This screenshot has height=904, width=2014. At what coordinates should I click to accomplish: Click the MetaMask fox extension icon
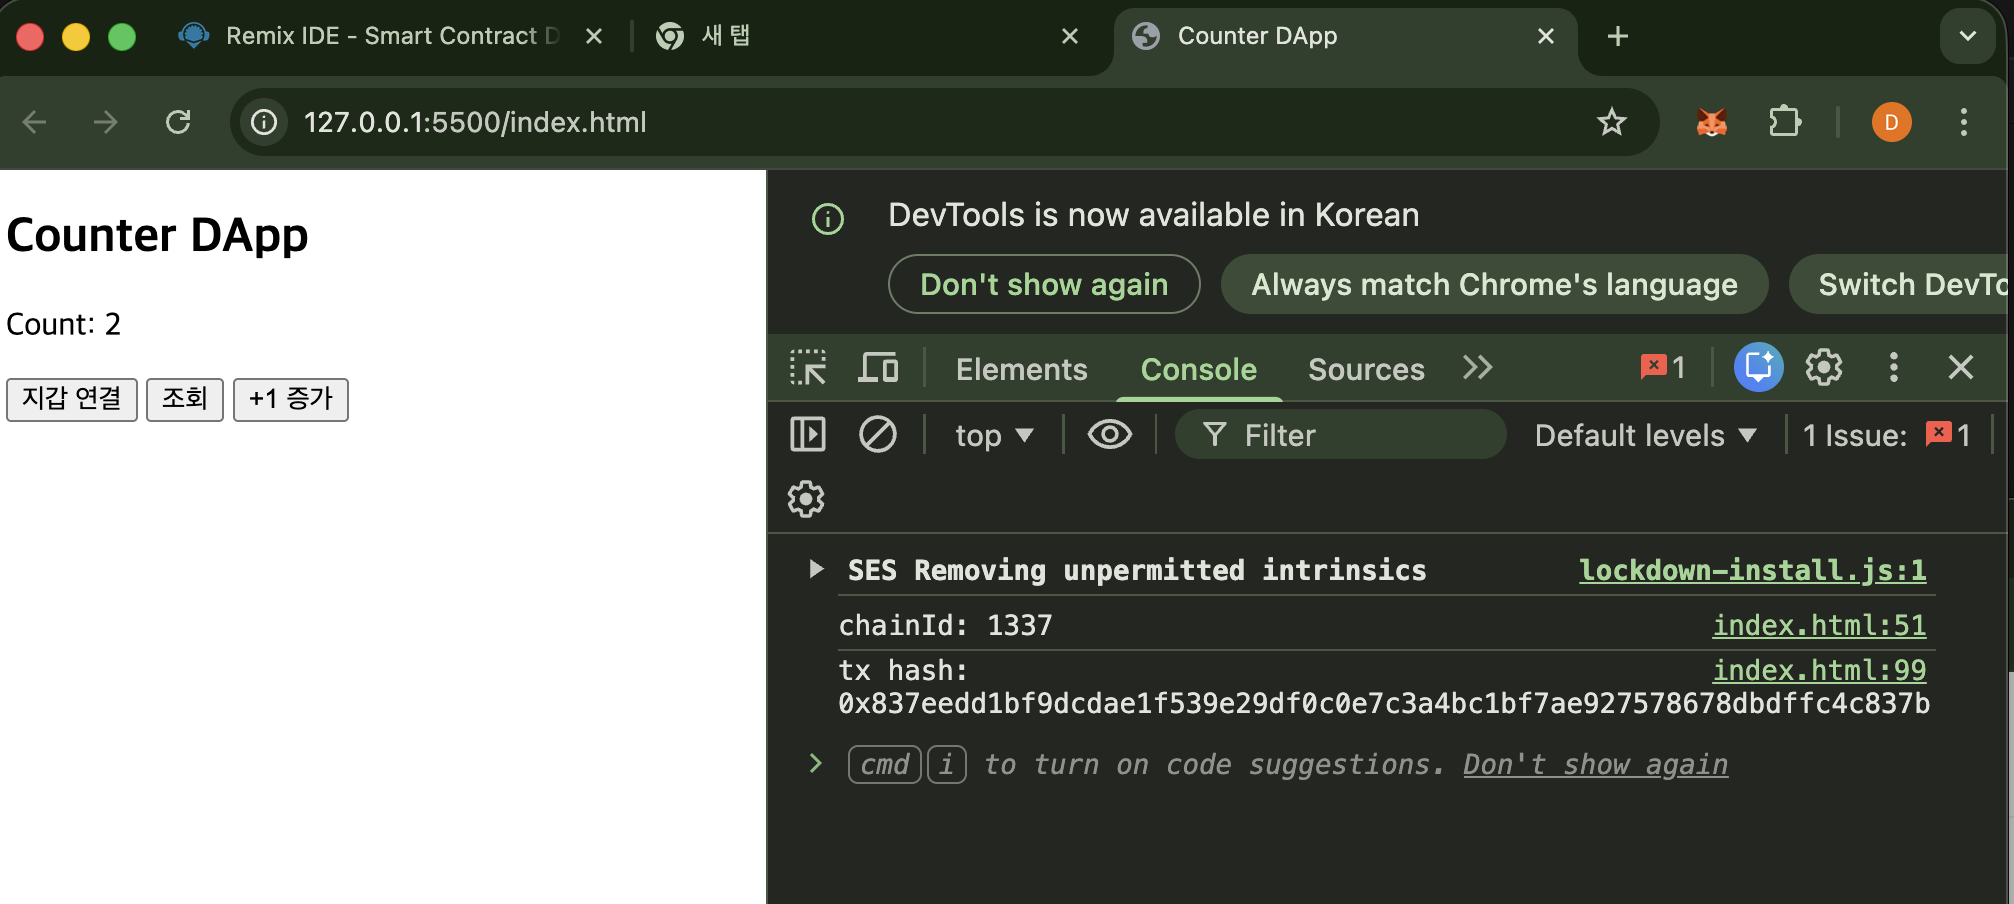(x=1712, y=122)
